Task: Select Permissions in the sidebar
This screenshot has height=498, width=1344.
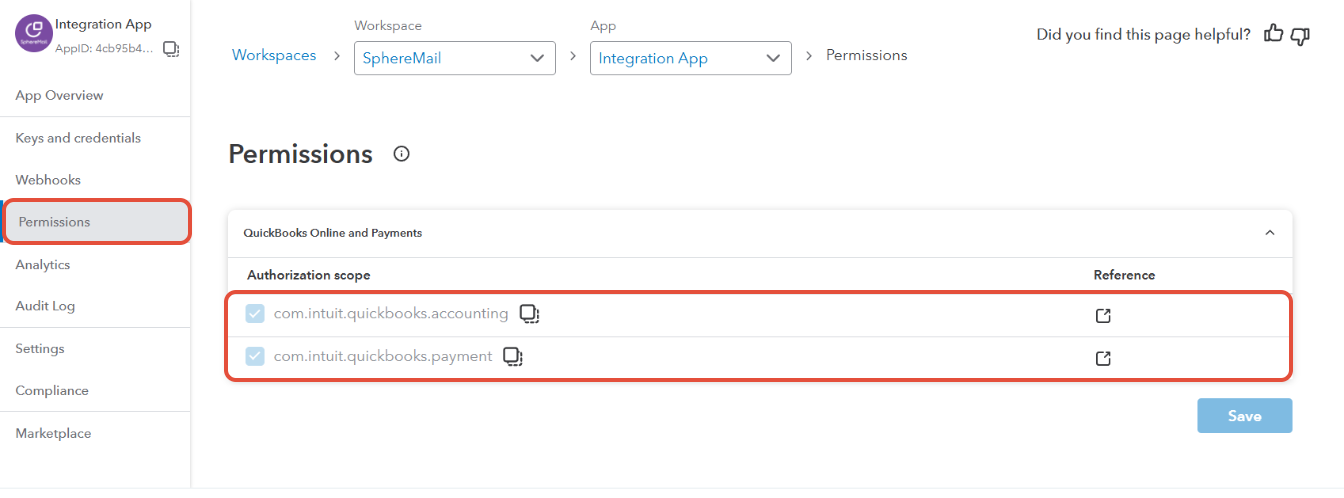Action: tap(97, 222)
